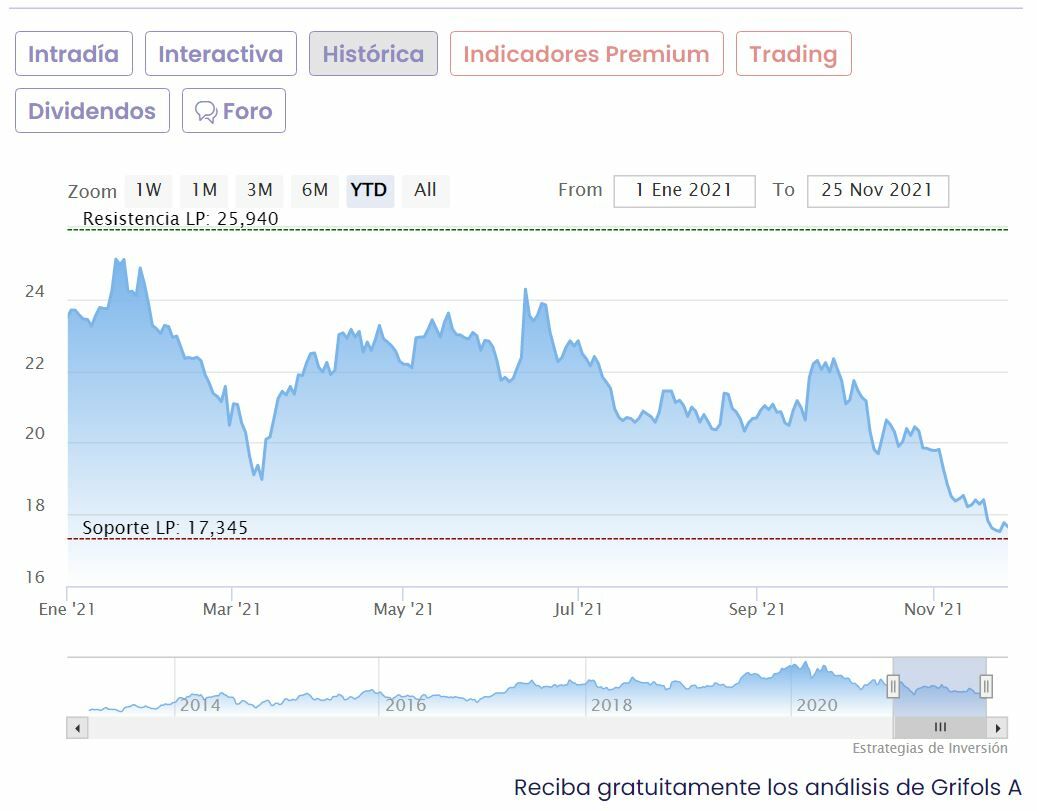Viewport: 1037px width, 811px height.
Task: Set zoom range to 1W
Action: click(148, 190)
